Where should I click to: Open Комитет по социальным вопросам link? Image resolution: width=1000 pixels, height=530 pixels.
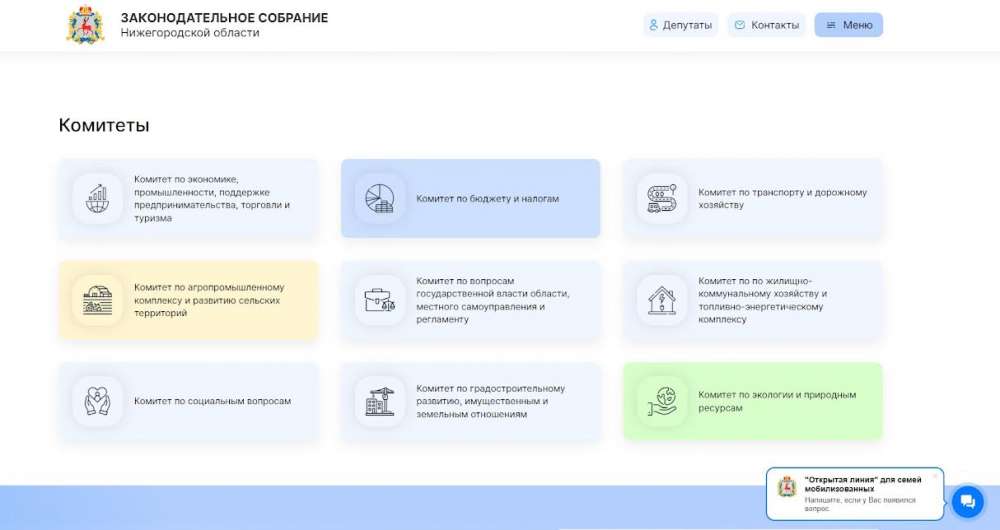[x=212, y=401]
